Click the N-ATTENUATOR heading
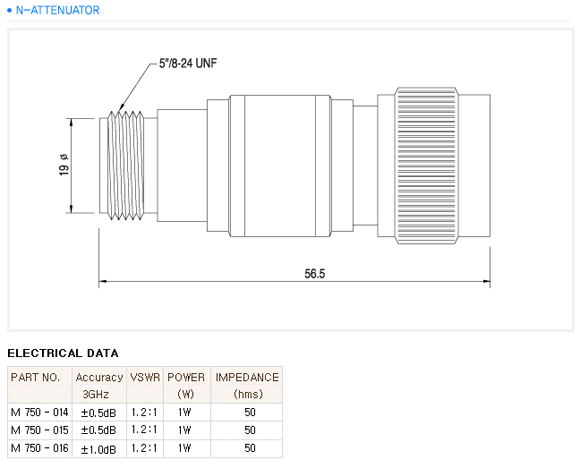This screenshot has width=580, height=468. coord(58,10)
